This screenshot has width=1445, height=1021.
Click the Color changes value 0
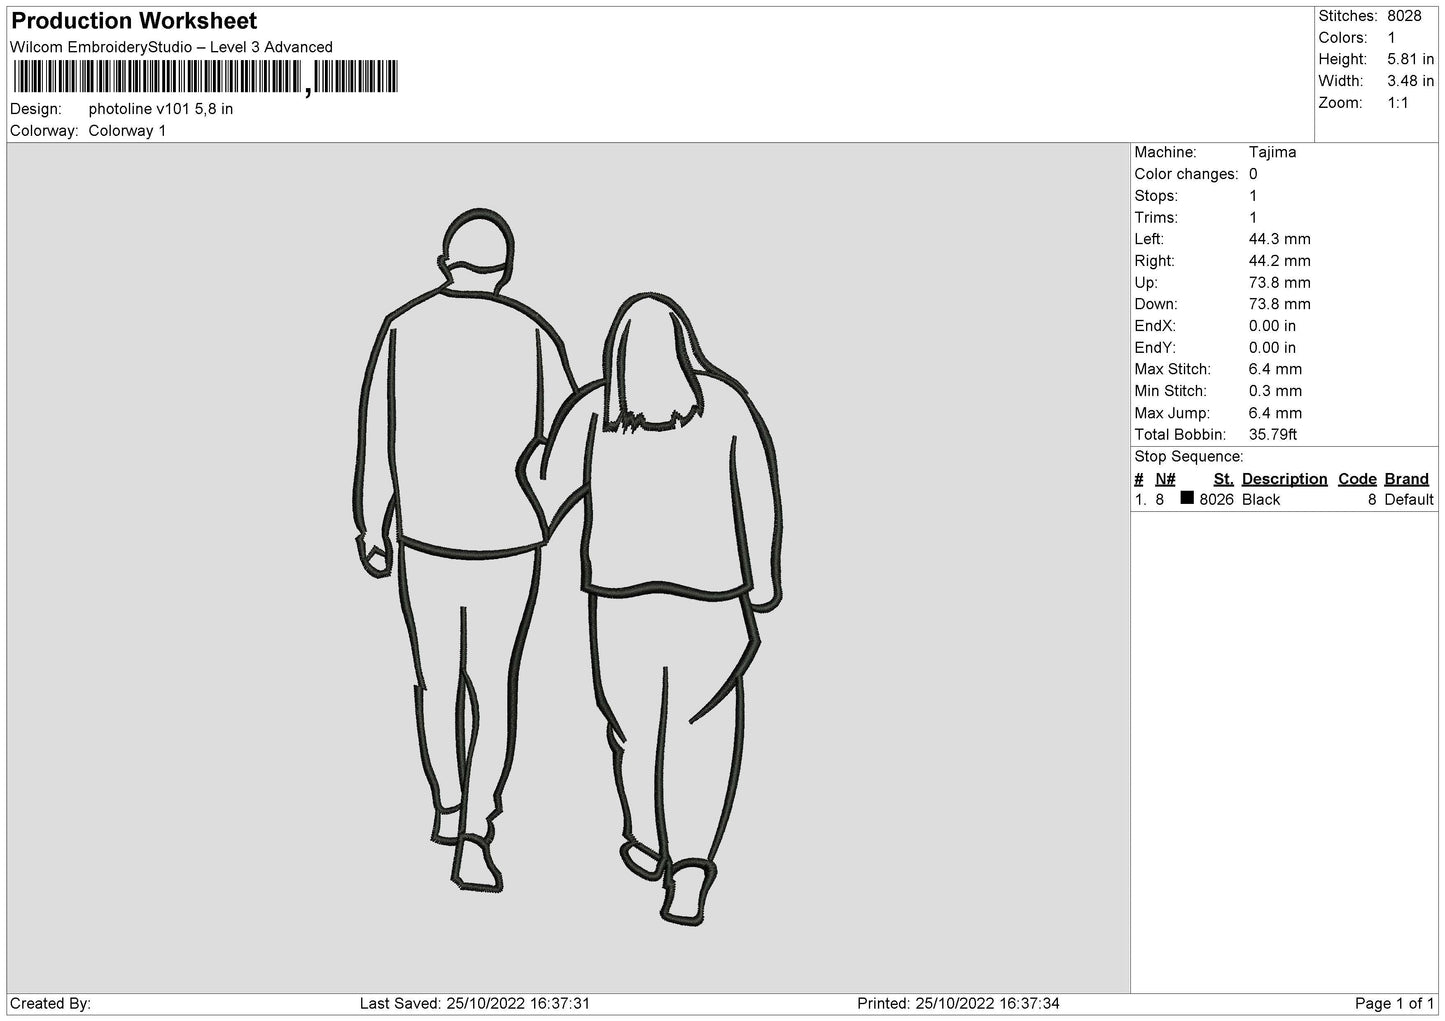(1253, 174)
